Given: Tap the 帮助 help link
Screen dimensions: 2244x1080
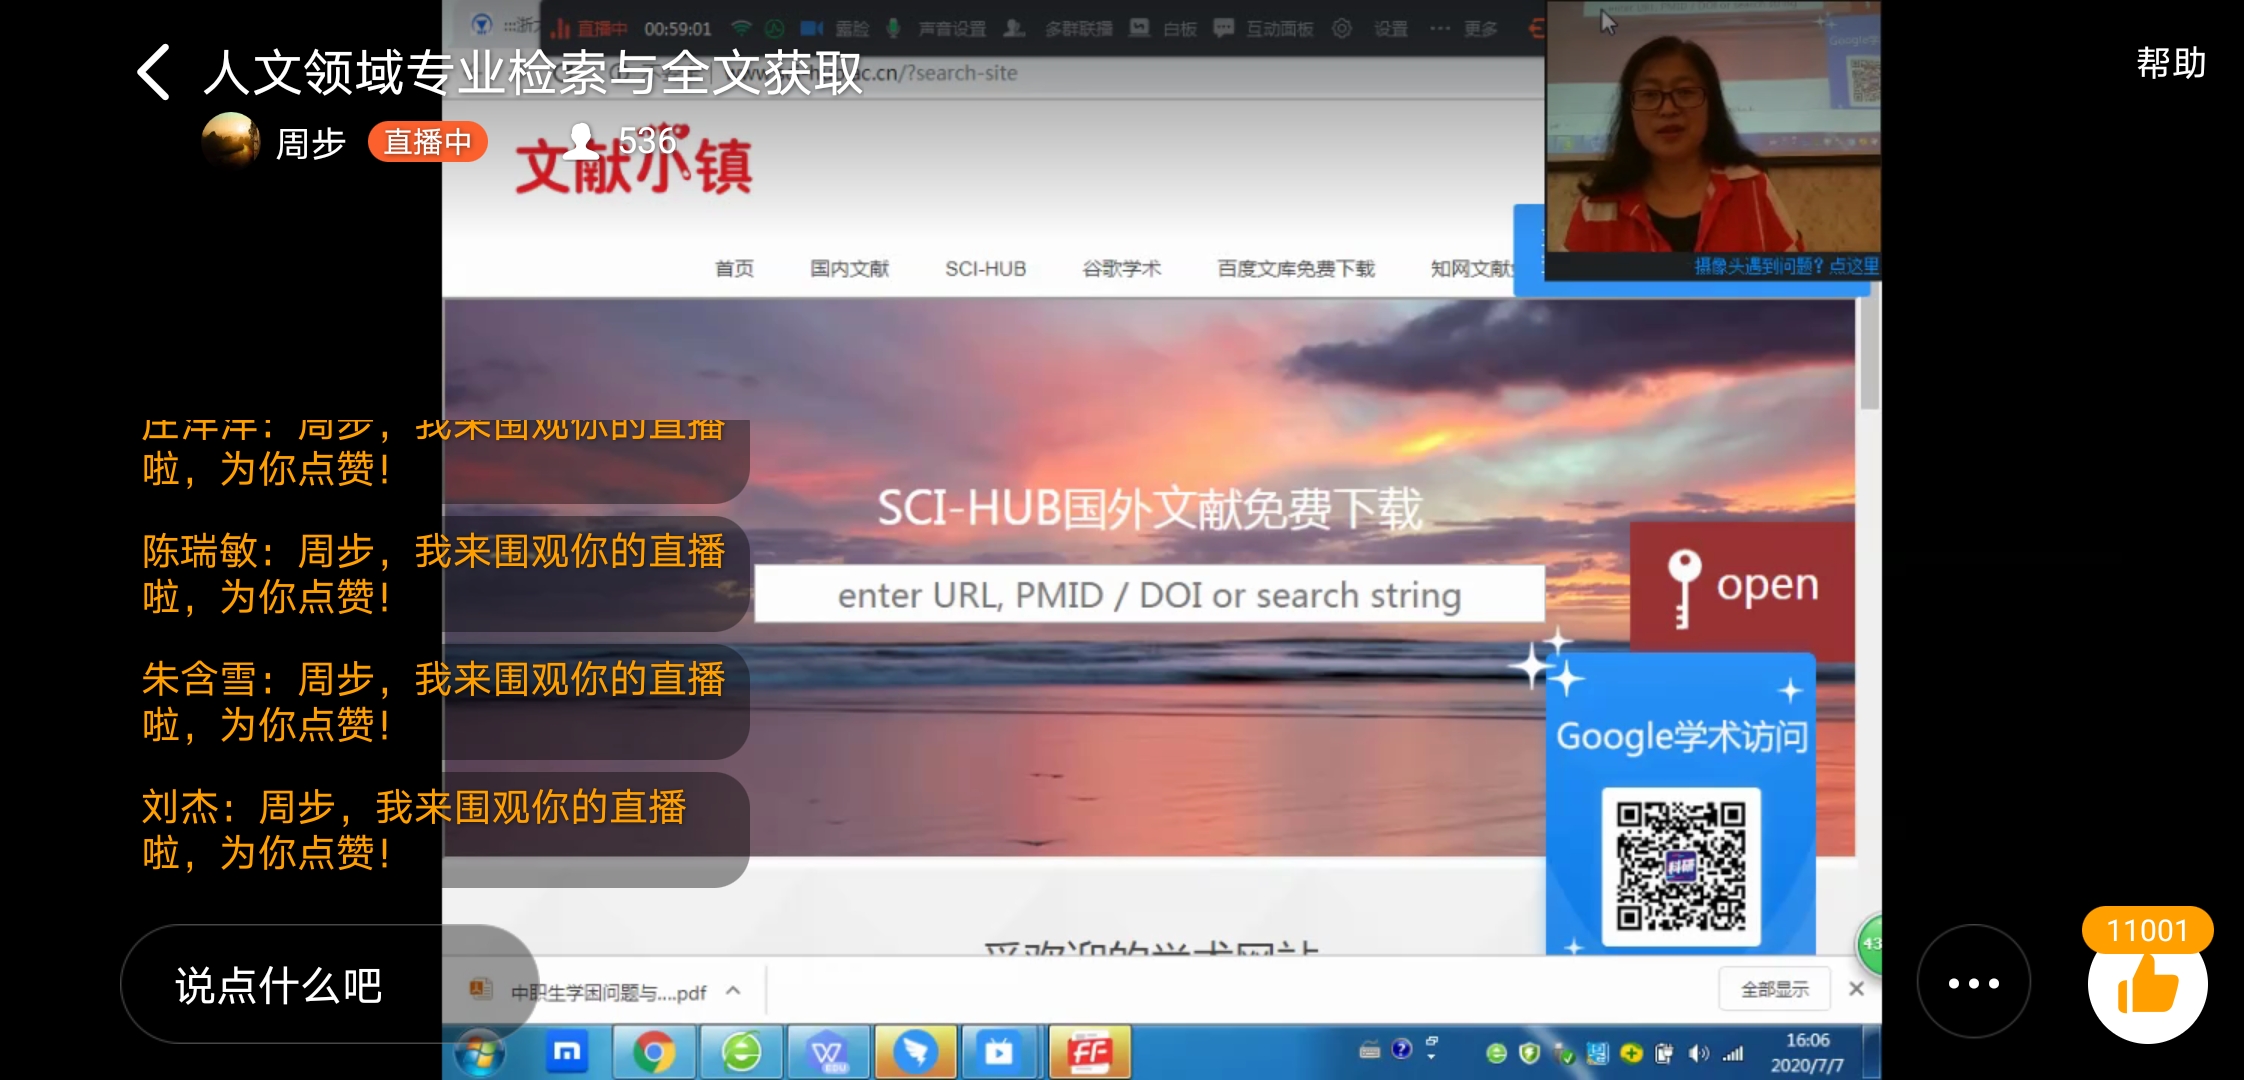Looking at the screenshot, I should 2170,64.
